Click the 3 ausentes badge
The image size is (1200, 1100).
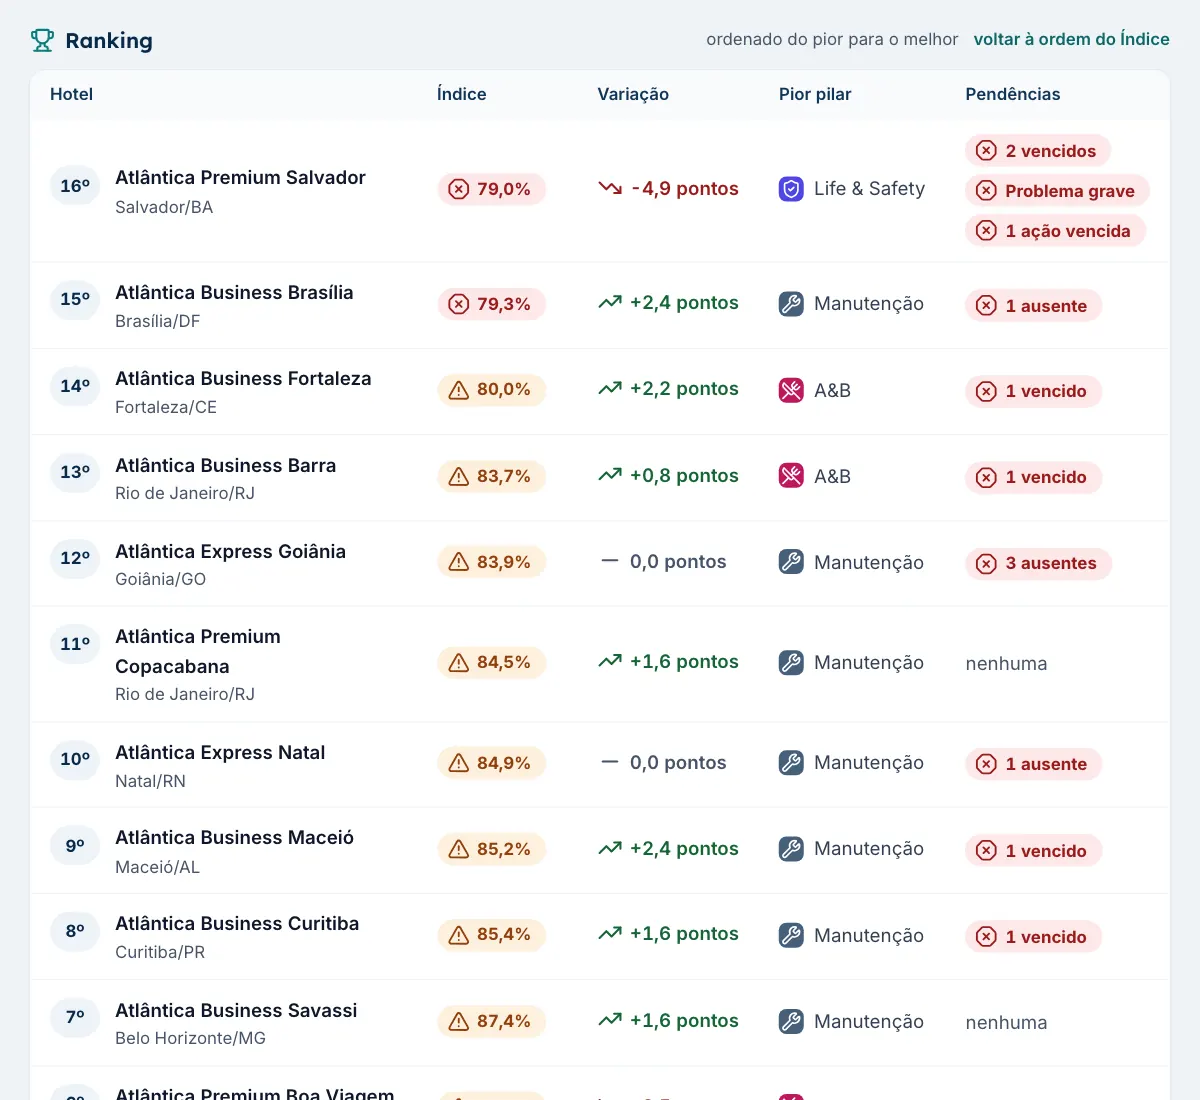[x=1038, y=564]
